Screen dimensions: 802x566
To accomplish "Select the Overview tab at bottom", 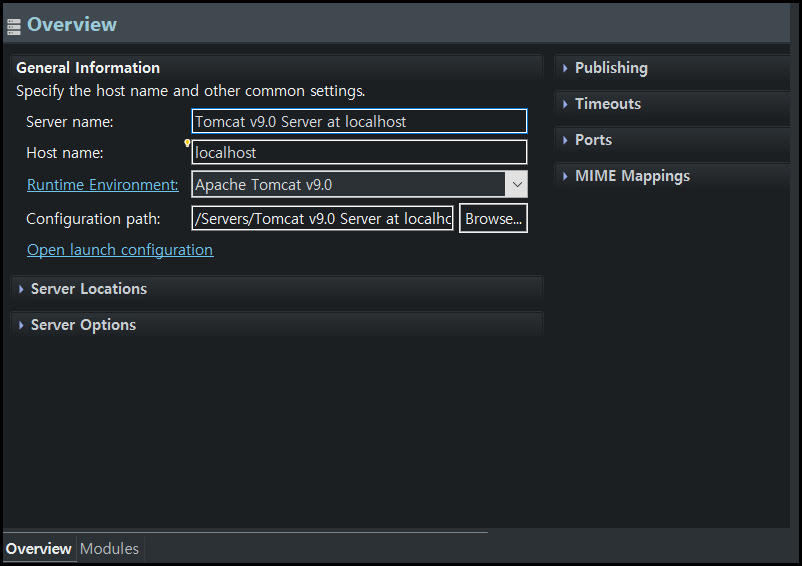I will pos(39,549).
